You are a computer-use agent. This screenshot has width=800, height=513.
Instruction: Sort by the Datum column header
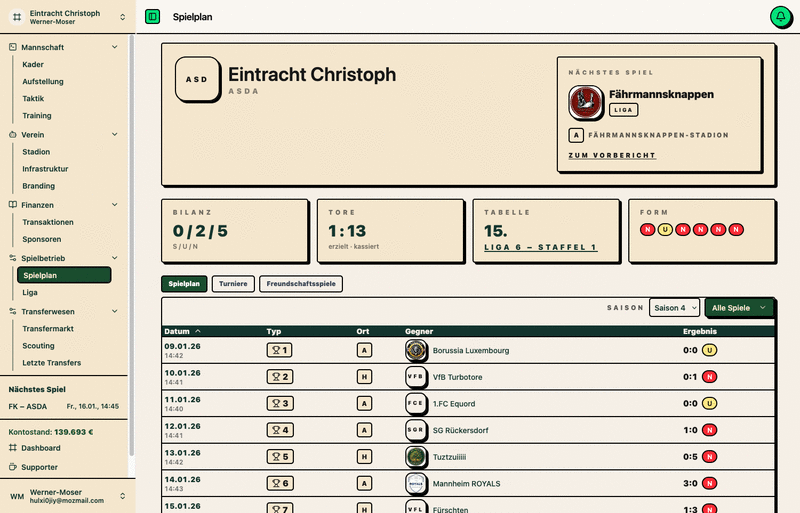point(182,331)
